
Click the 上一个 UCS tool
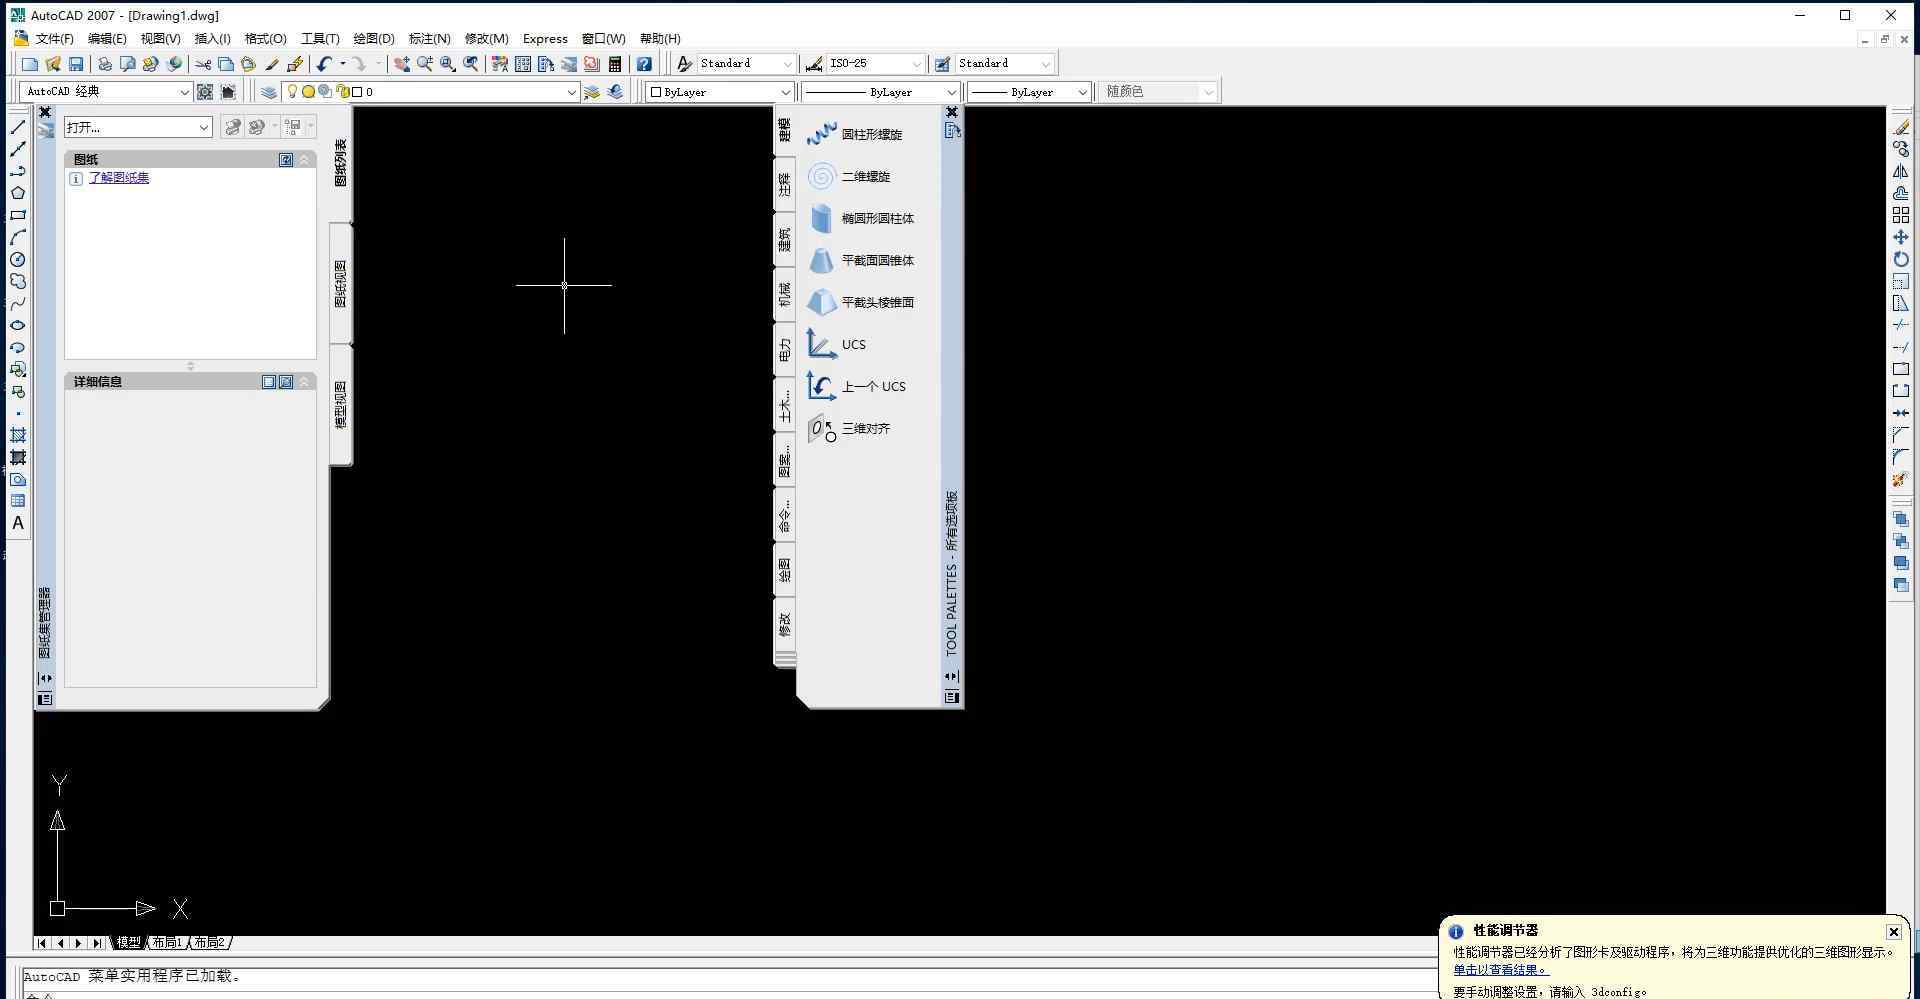coord(858,386)
